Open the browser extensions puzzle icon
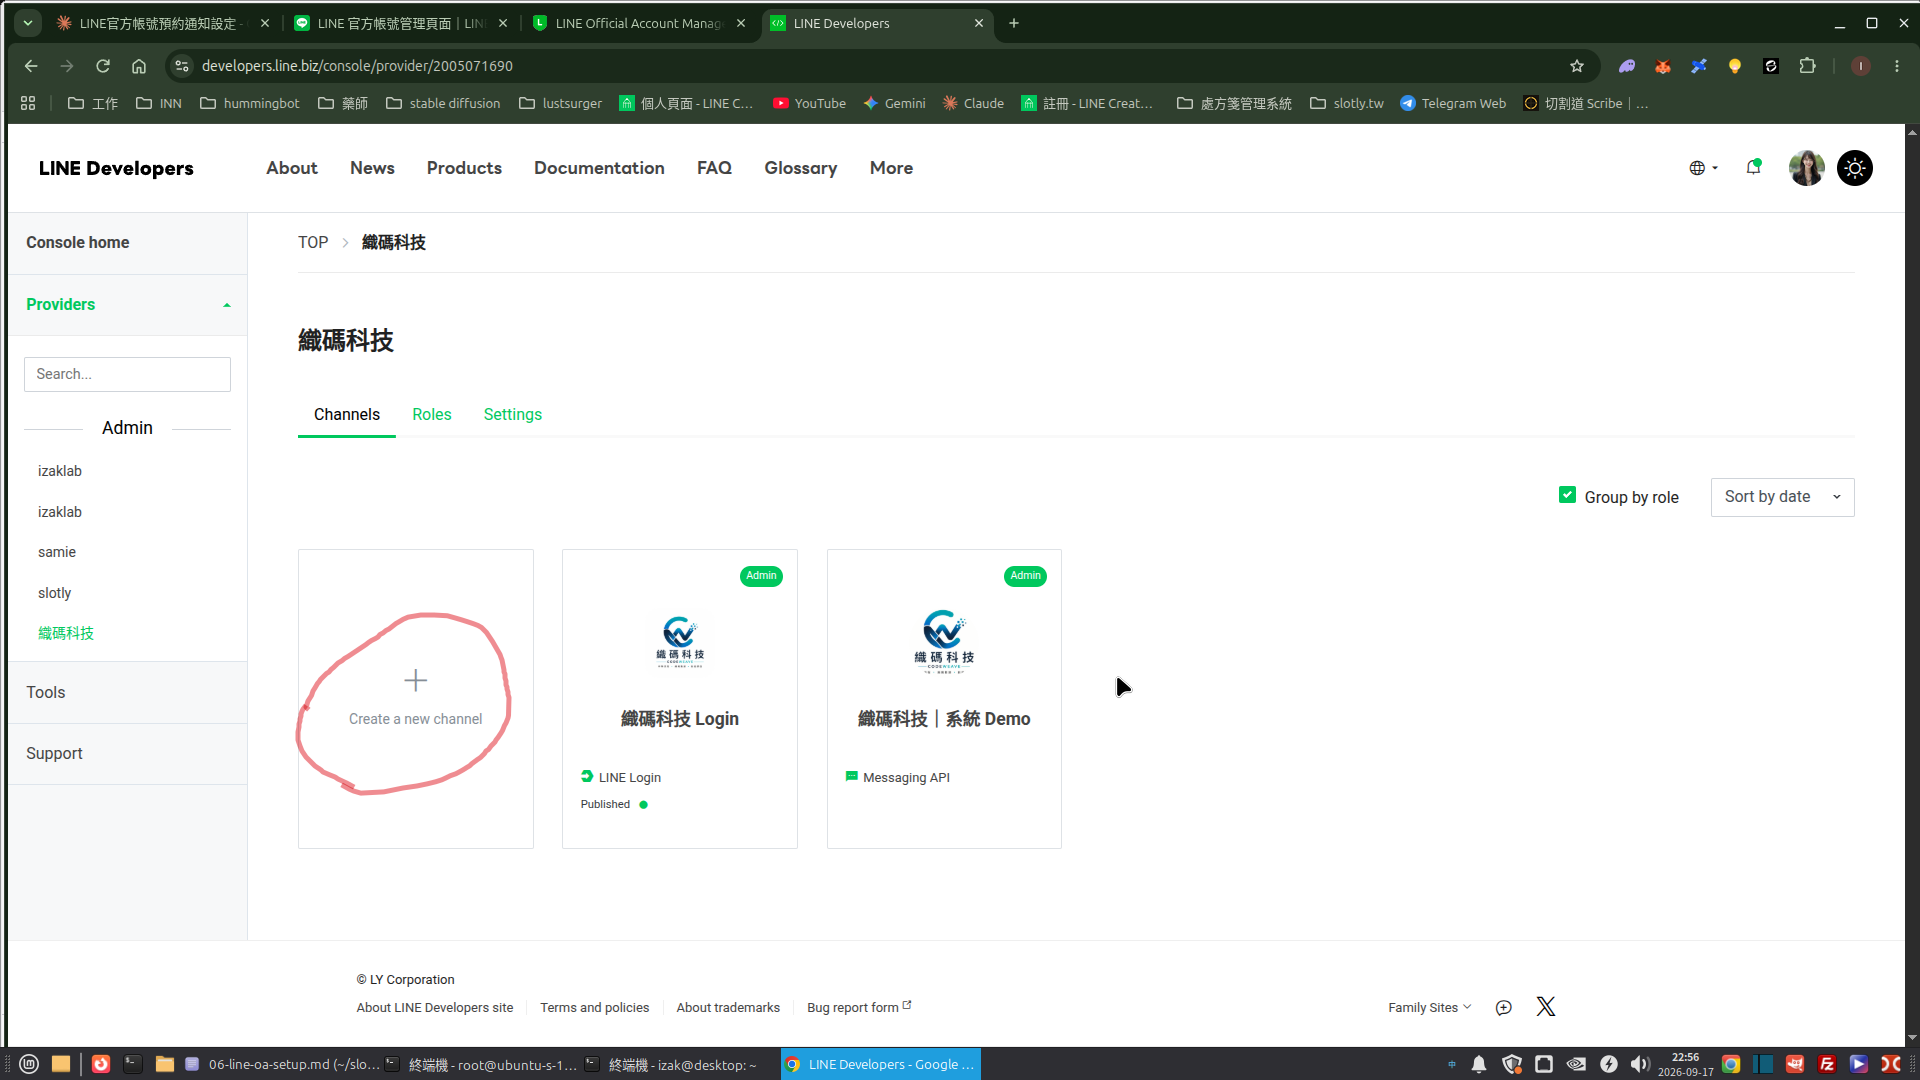The height and width of the screenshot is (1080, 1920). click(1807, 66)
